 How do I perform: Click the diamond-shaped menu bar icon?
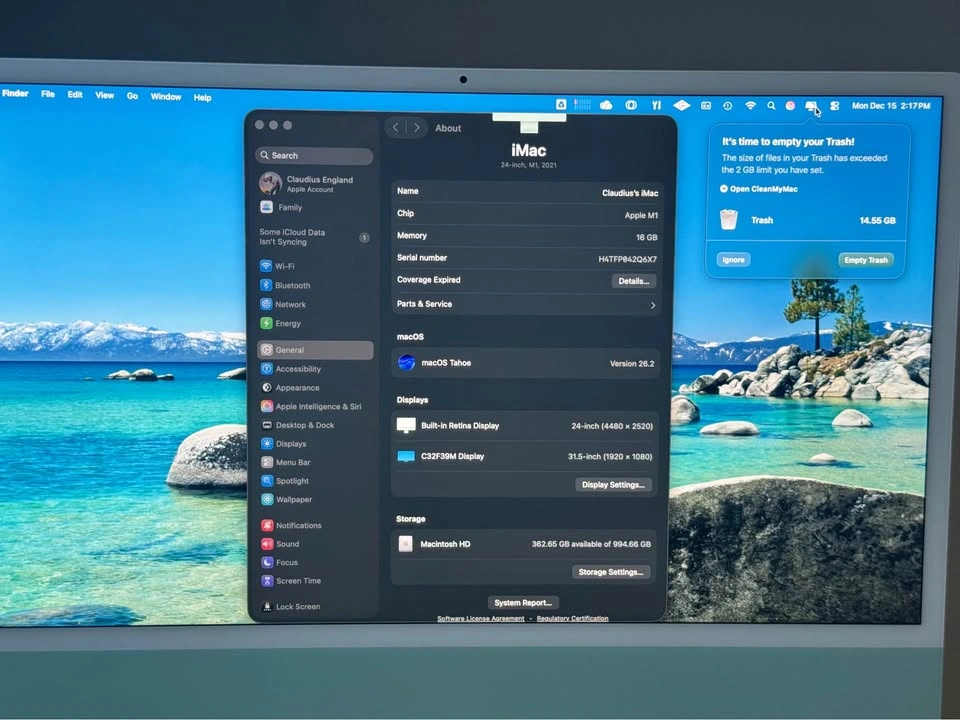pyautogui.click(x=681, y=105)
